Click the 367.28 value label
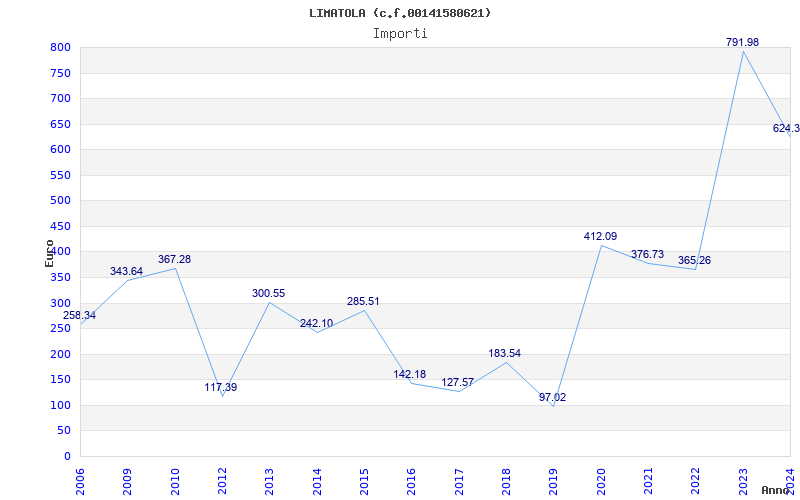 coord(174,259)
